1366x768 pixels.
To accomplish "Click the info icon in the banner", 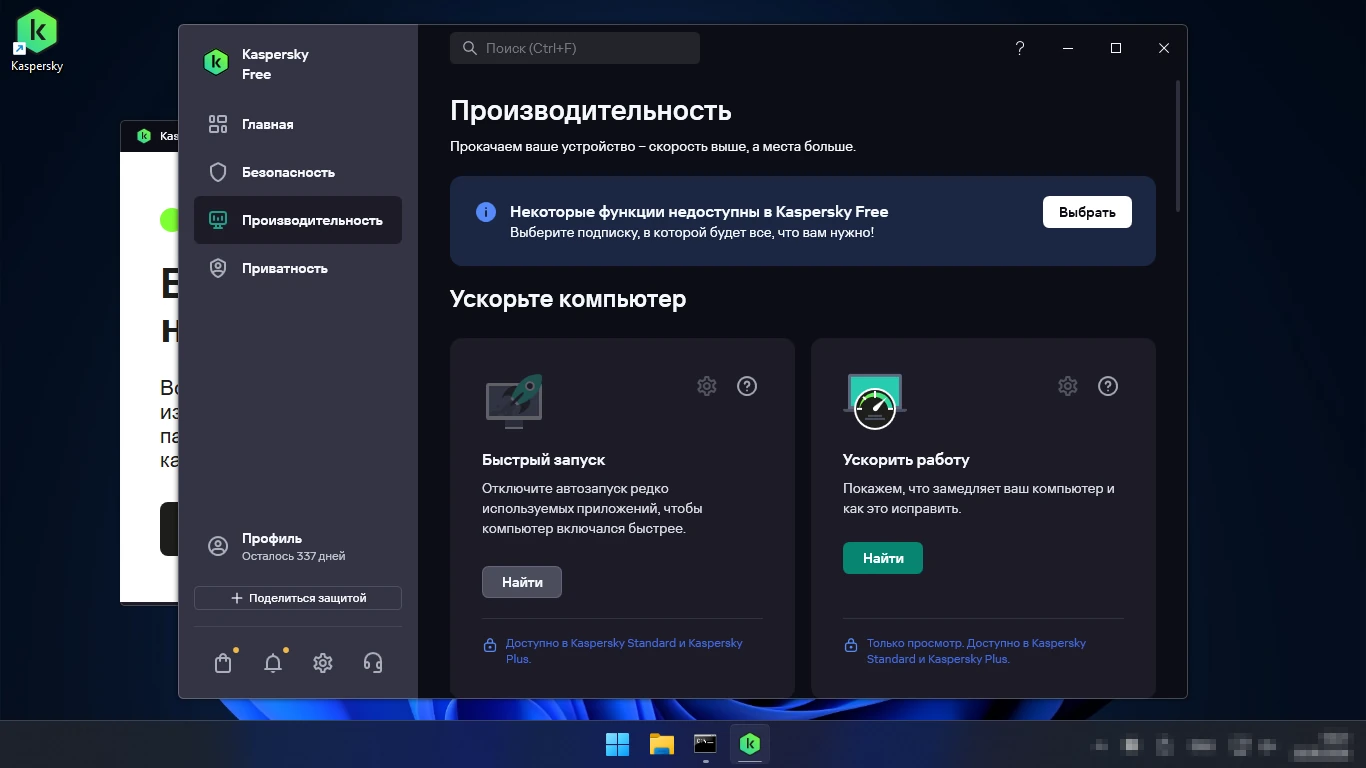I will (x=486, y=212).
